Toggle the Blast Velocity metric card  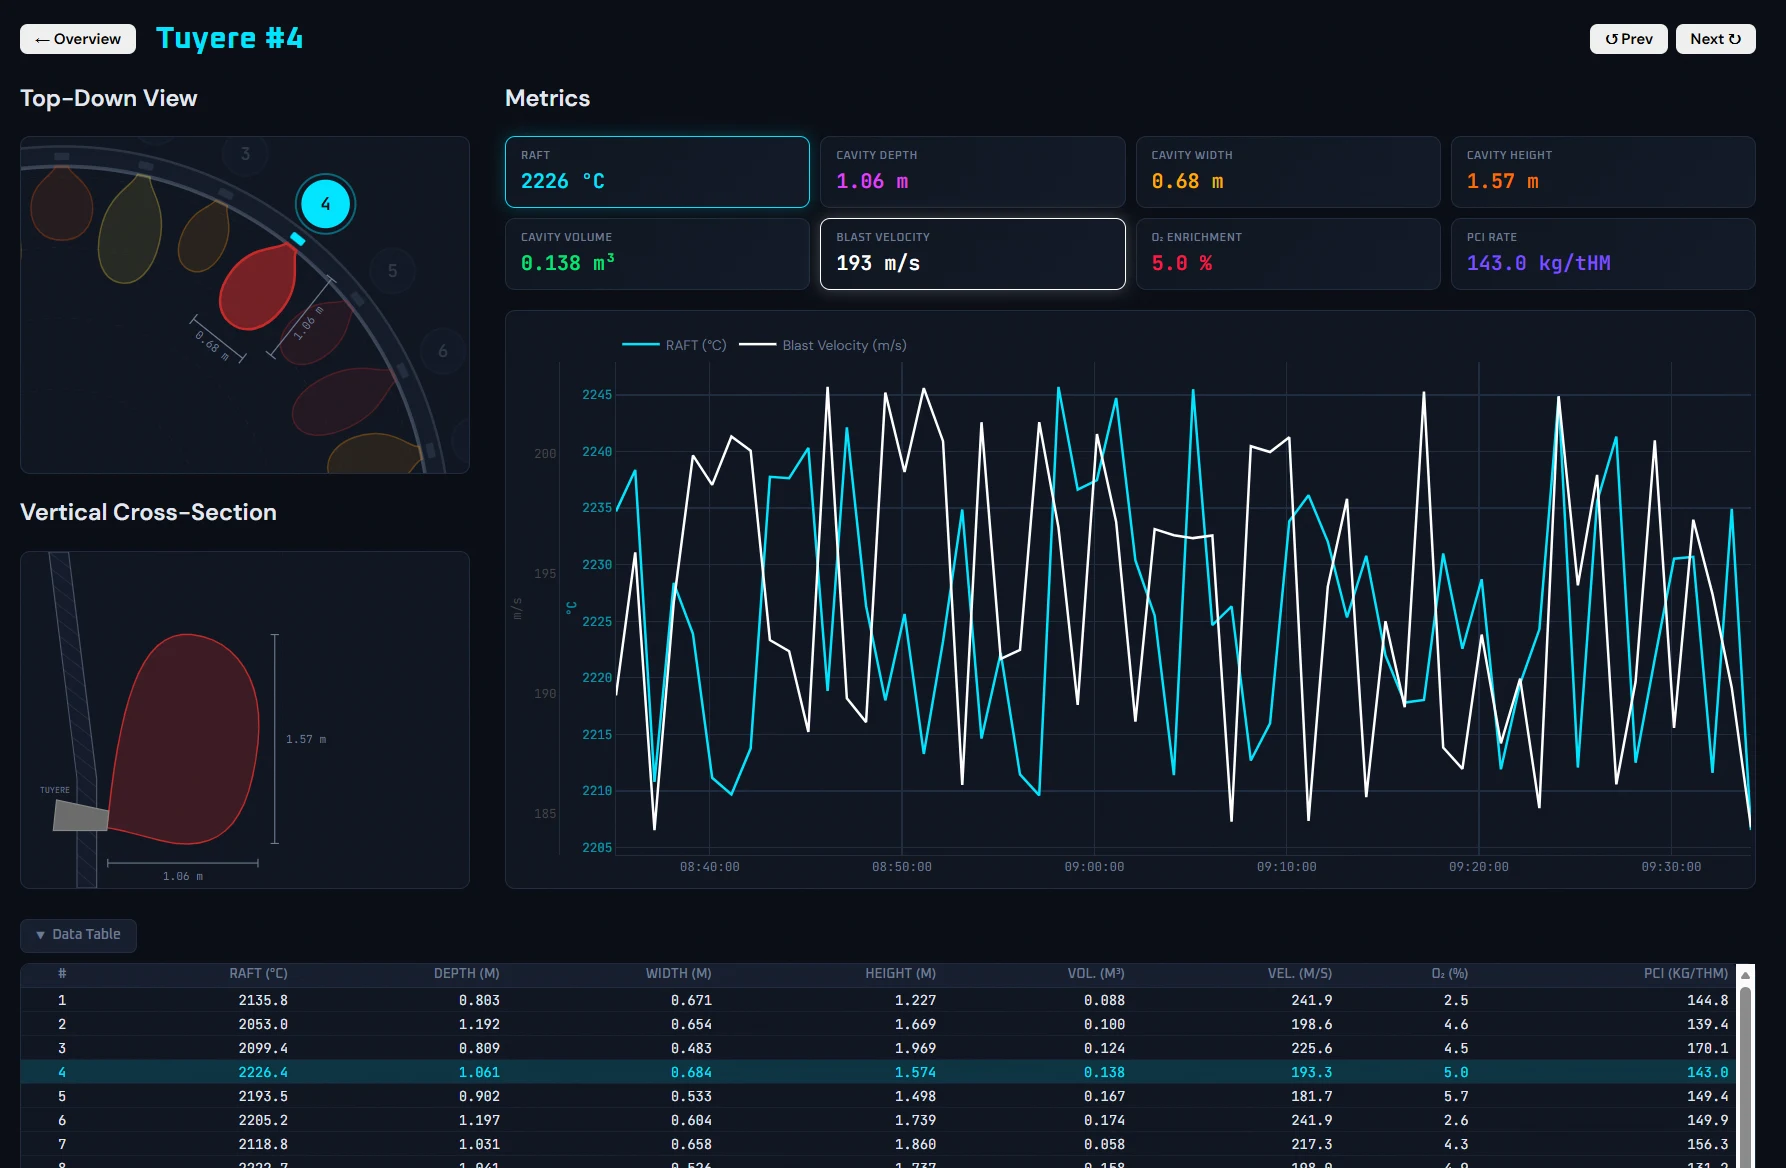click(x=972, y=254)
